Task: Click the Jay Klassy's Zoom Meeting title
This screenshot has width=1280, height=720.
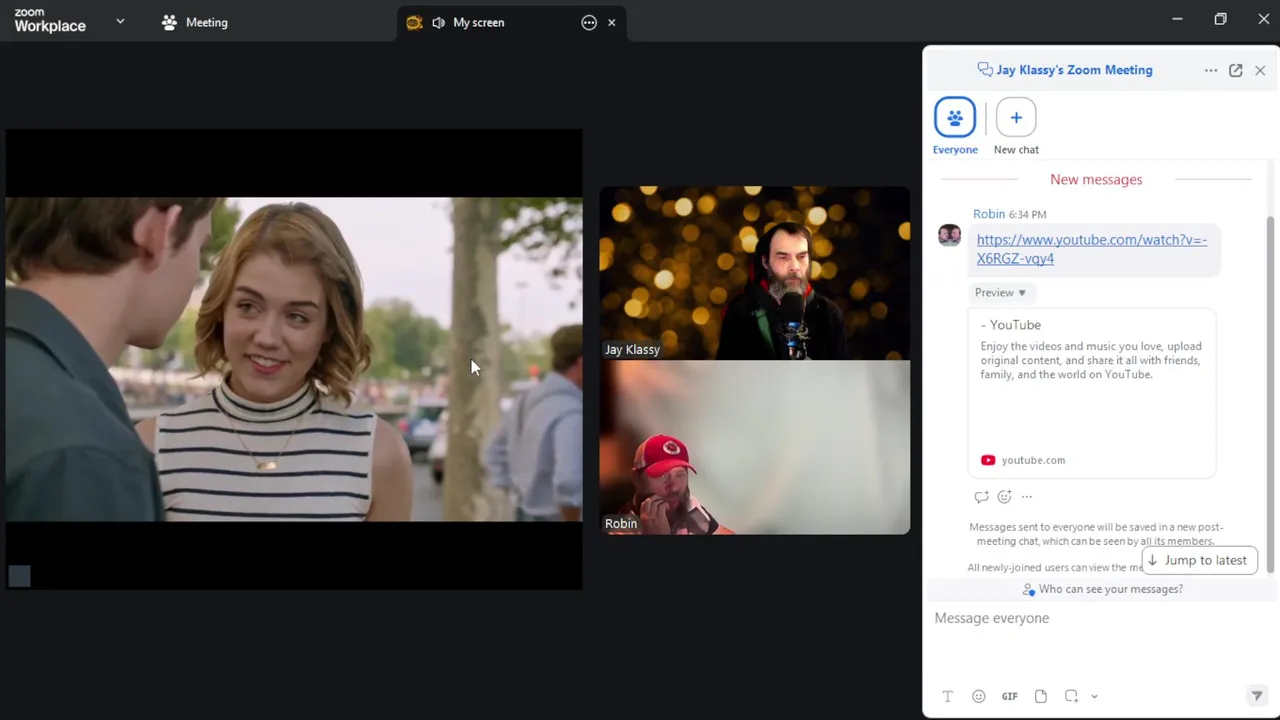Action: [x=1074, y=70]
